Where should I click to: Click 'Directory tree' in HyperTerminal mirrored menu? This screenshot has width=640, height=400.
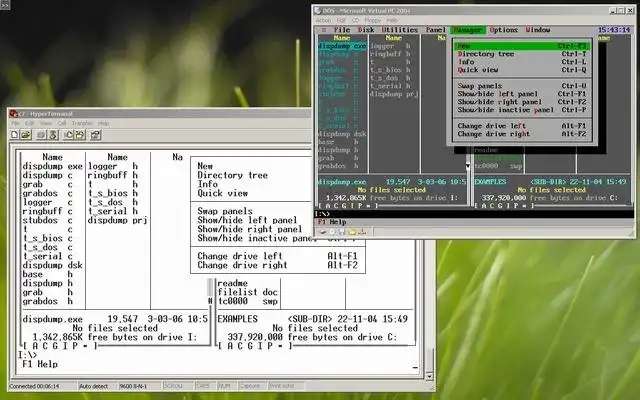tap(232, 175)
